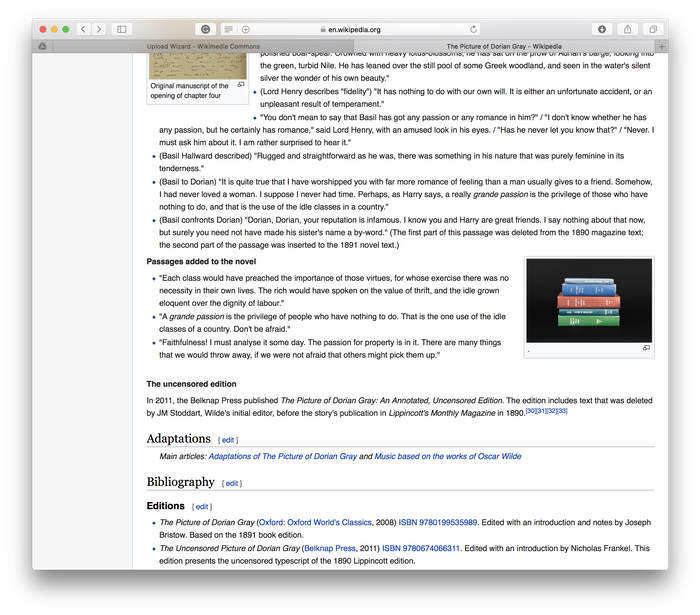Go forward with Safari's forward arrow
This screenshot has height=615, width=700.
(99, 29)
